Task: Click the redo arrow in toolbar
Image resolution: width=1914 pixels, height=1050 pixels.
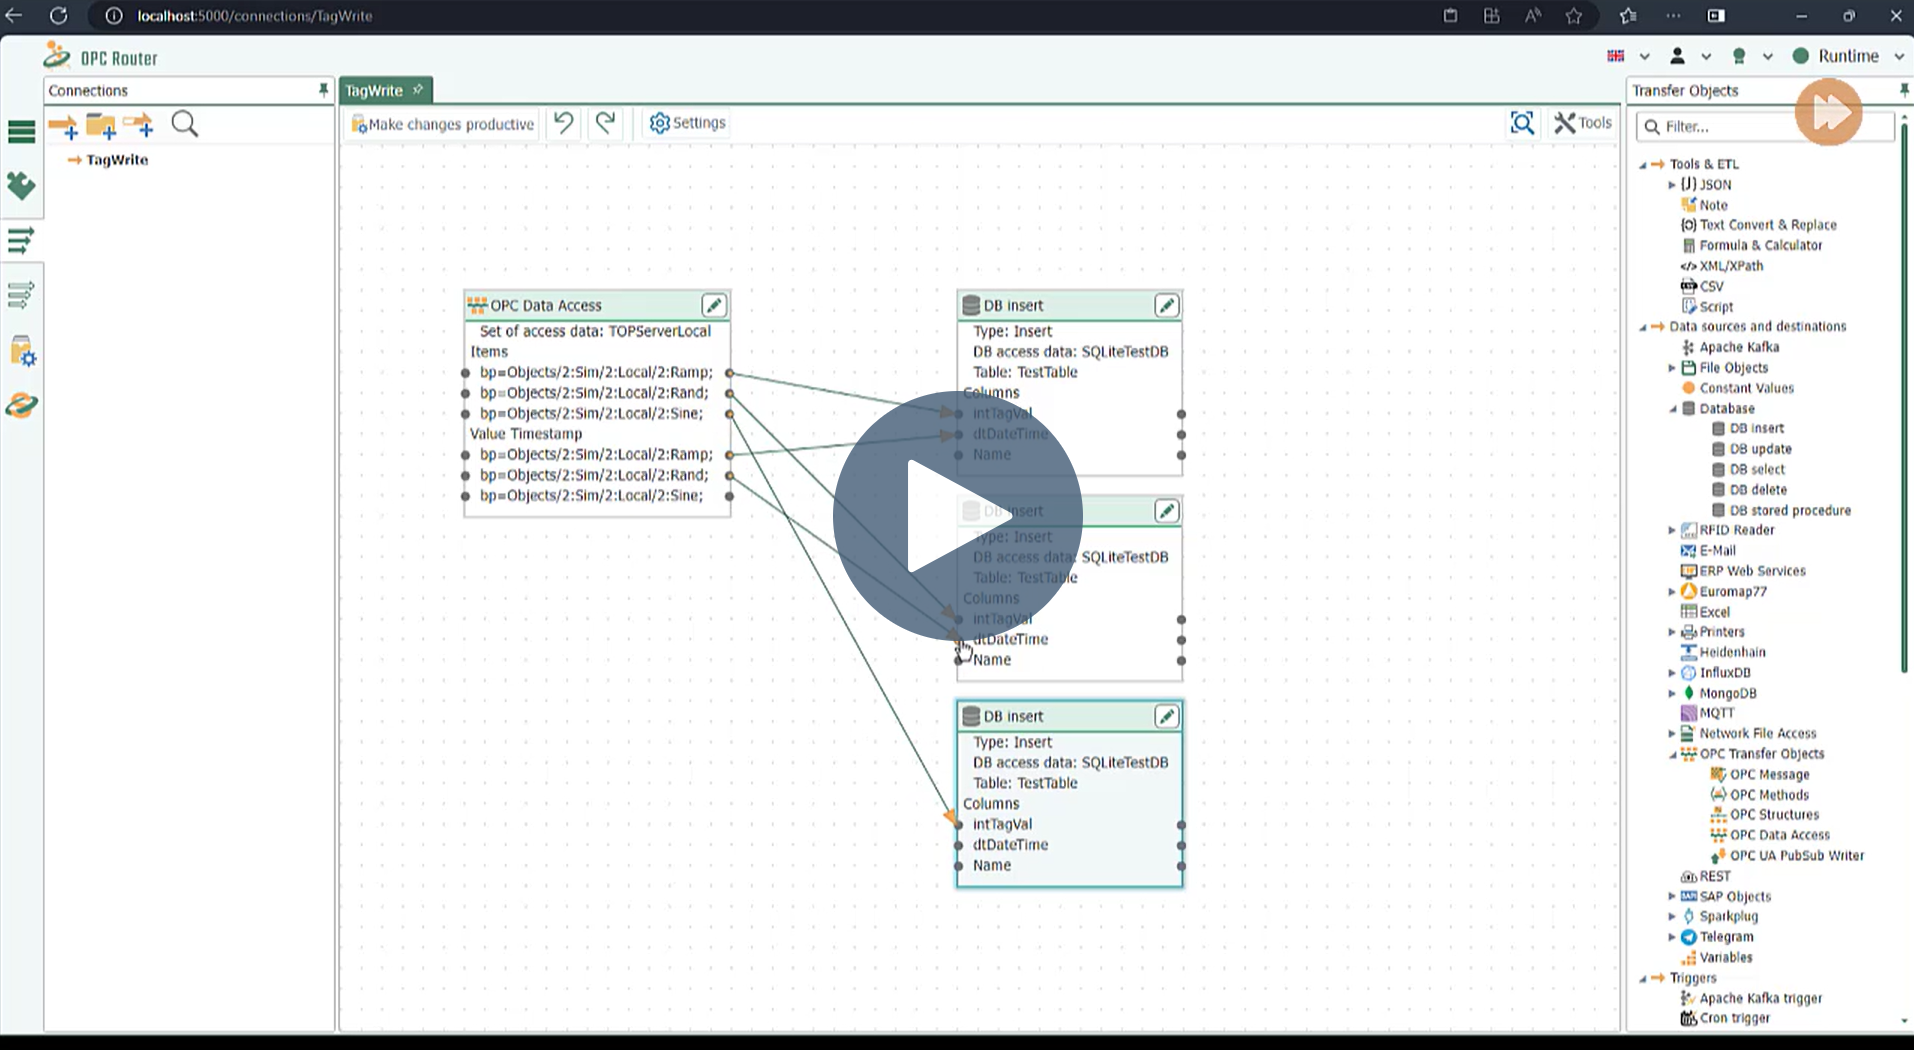Action: point(605,123)
